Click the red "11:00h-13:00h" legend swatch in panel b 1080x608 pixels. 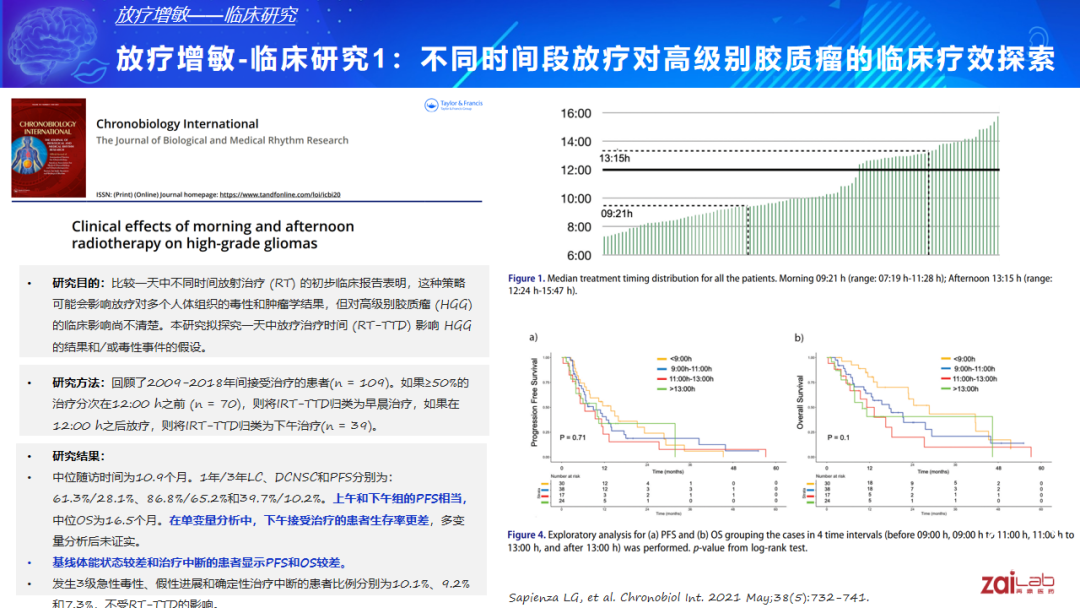point(946,379)
